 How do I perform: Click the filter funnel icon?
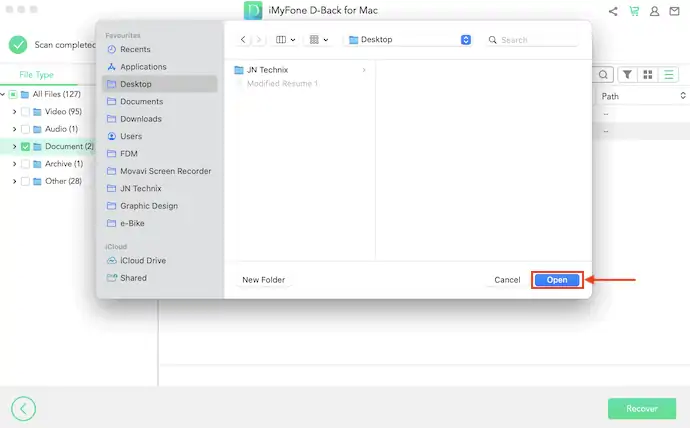click(x=627, y=75)
